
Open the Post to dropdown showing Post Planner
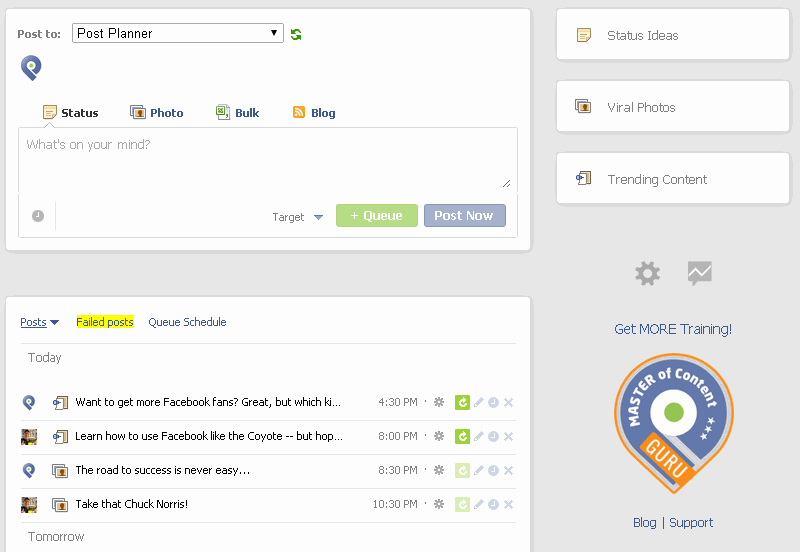pyautogui.click(x=178, y=33)
